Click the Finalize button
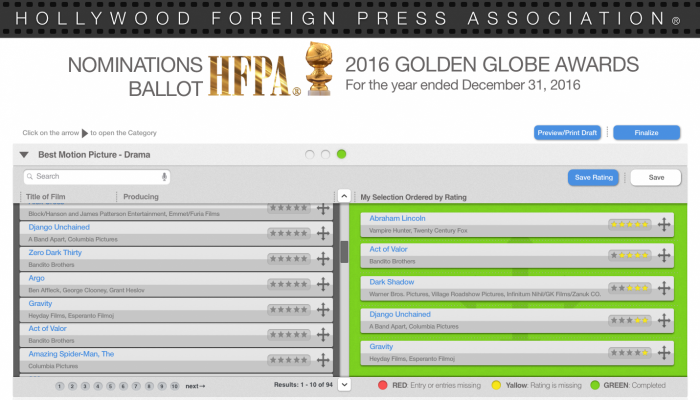 coord(646,133)
